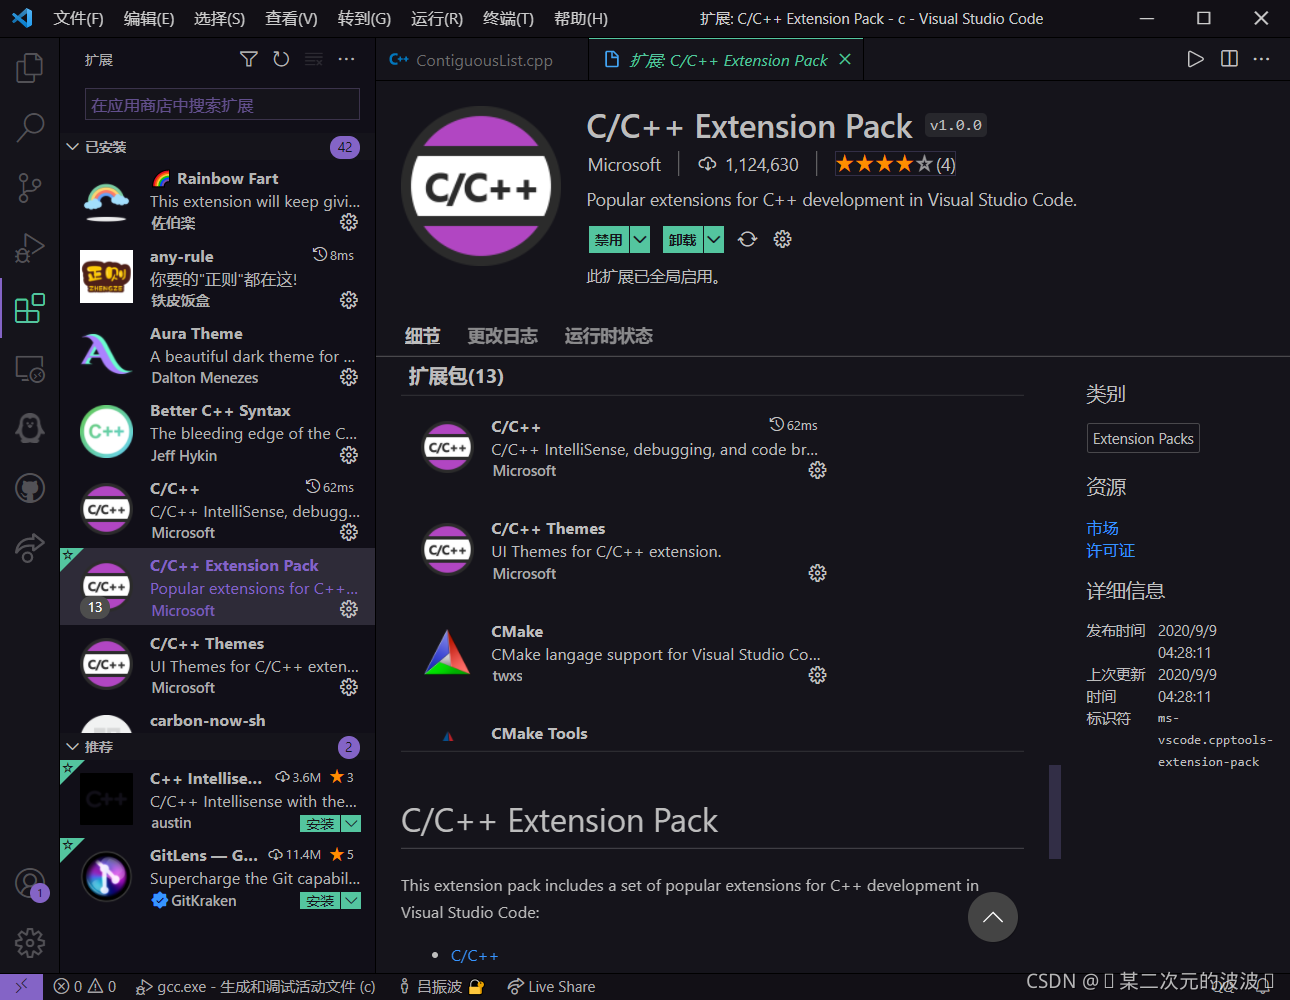Collapse the 推荐 recommended section
The width and height of the screenshot is (1290, 1000).
point(72,747)
